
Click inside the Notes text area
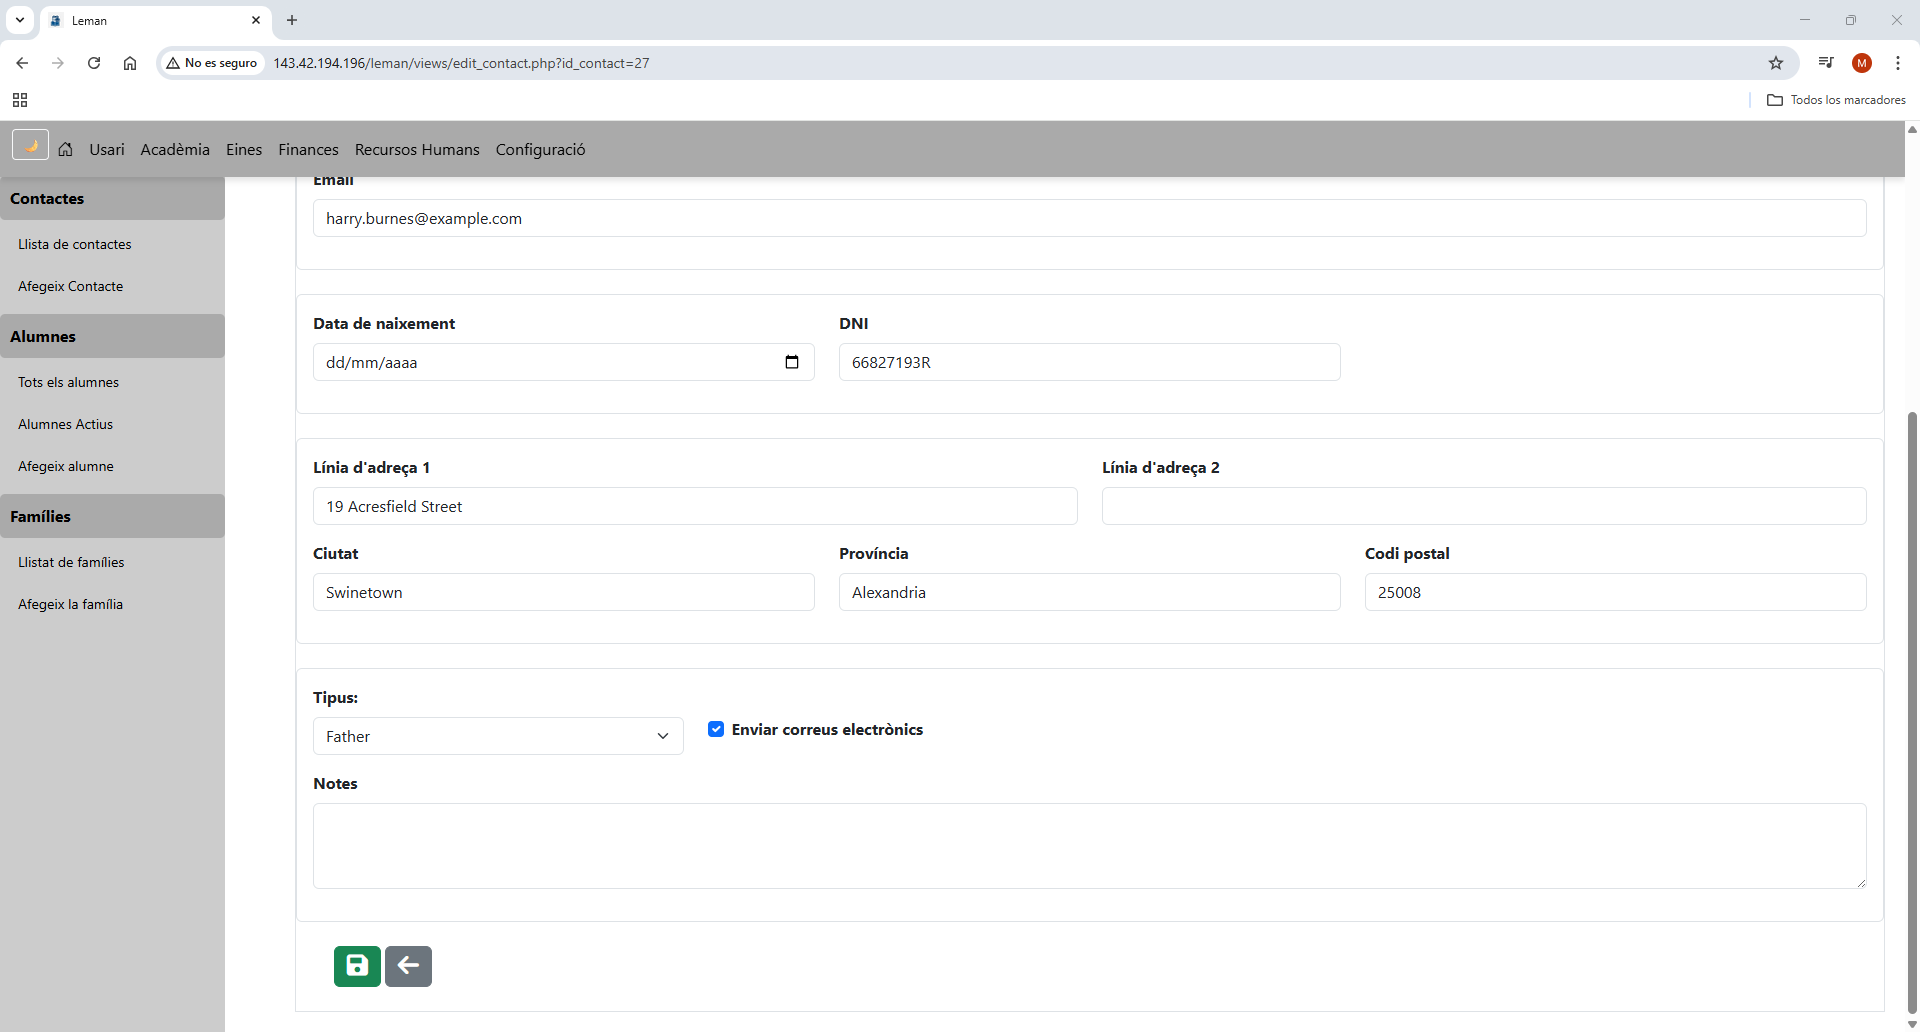[x=1089, y=846]
